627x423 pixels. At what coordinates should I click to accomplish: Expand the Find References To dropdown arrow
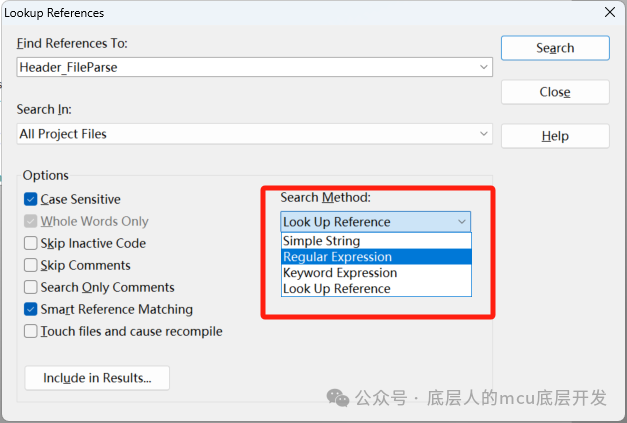point(484,67)
